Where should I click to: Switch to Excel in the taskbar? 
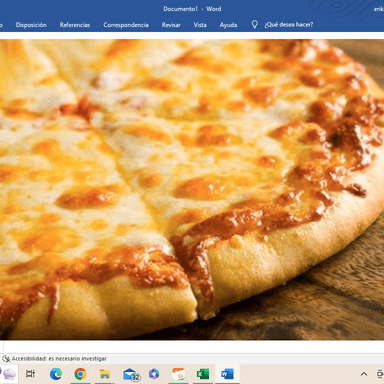tap(203, 374)
